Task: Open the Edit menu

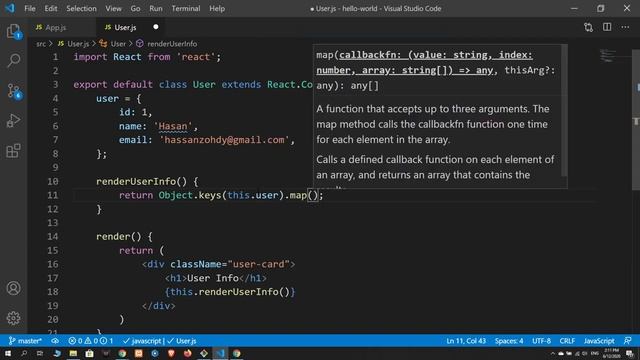Action: [x=51, y=8]
